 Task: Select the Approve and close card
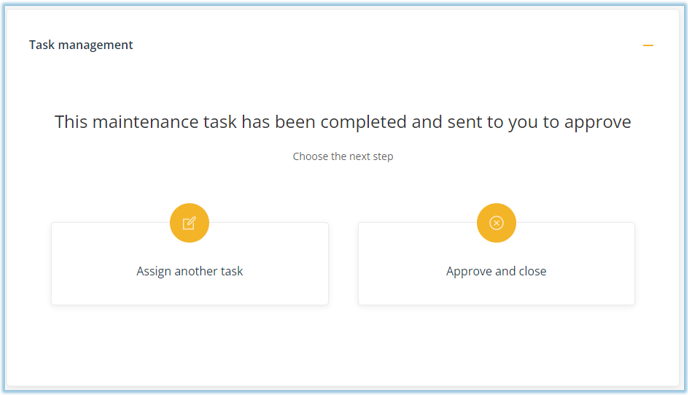point(496,263)
